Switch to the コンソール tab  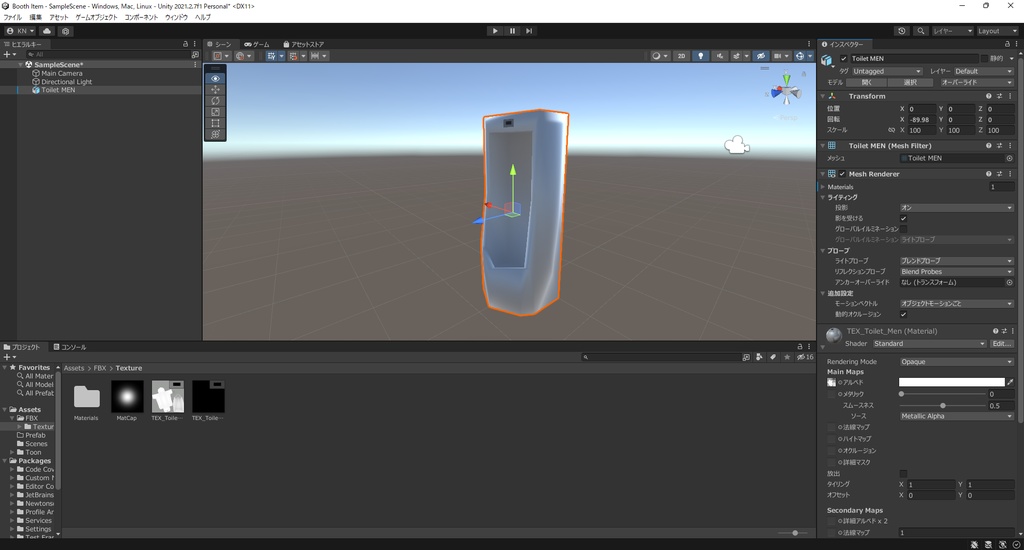point(70,347)
